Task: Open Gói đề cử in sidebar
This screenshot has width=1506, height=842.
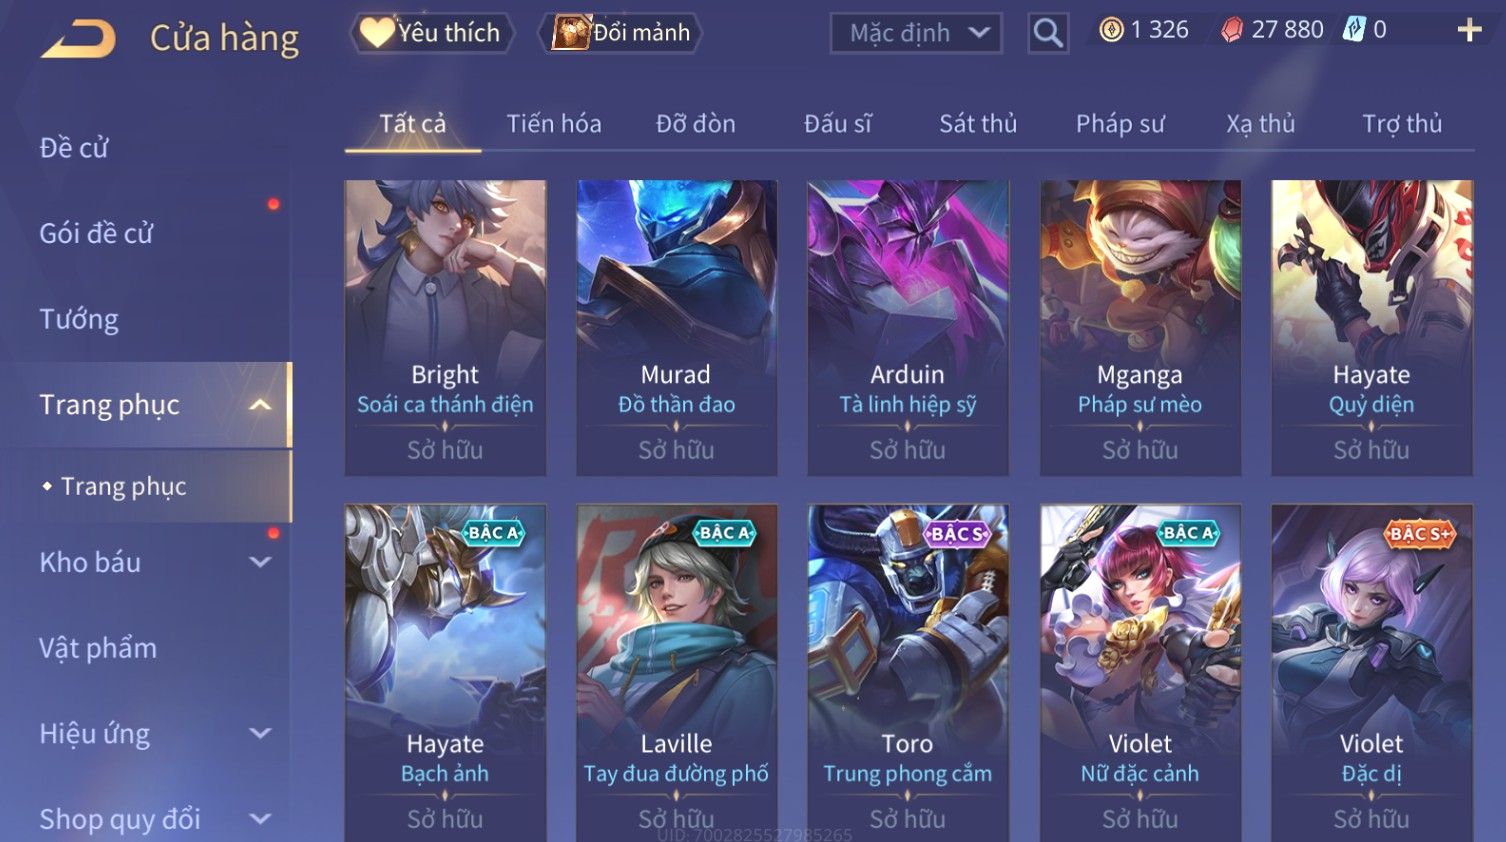Action: click(x=96, y=233)
